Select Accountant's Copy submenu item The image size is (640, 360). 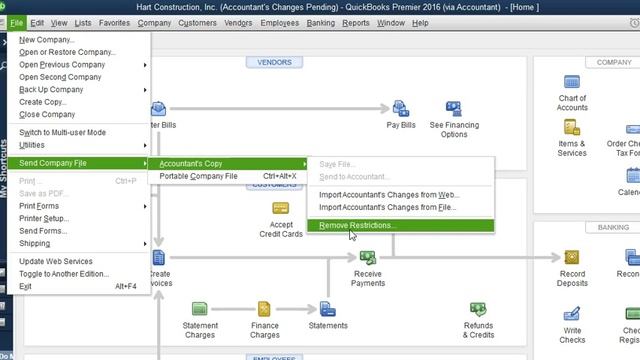tap(228, 164)
